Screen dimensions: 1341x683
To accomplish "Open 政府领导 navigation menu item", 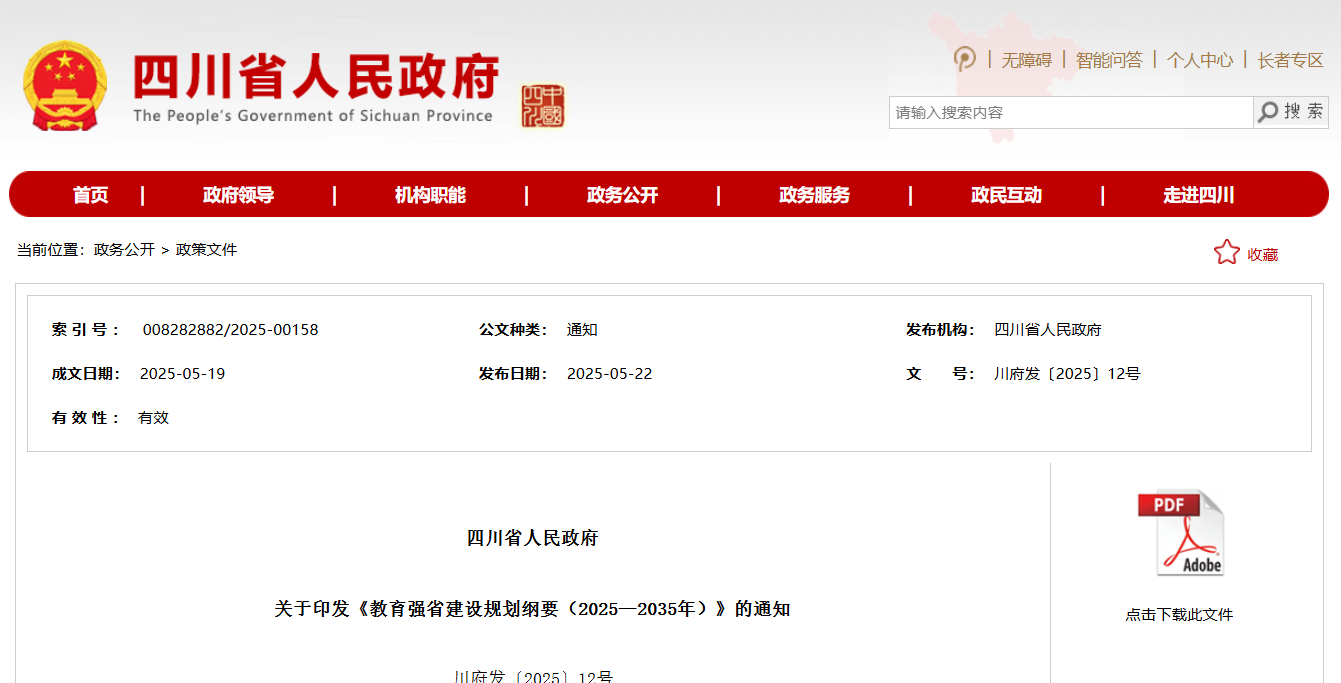I will [238, 195].
